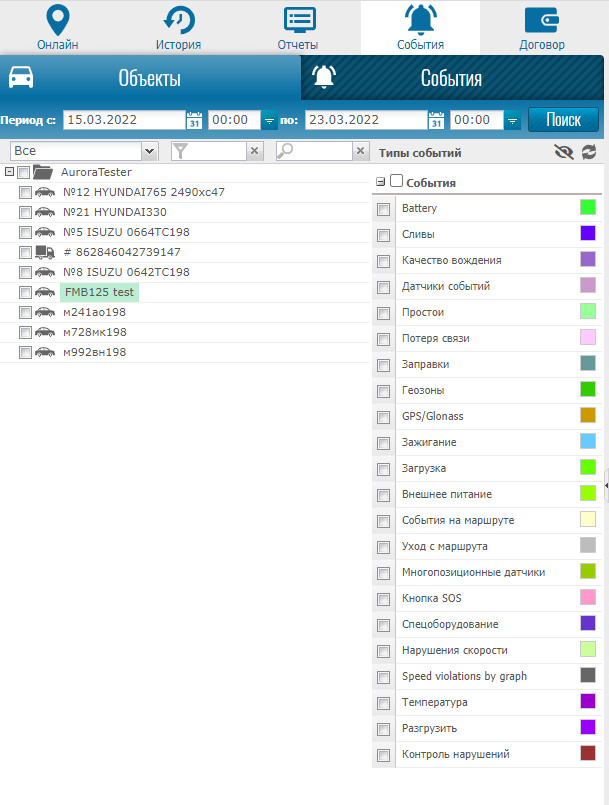Screen dimensions: 609x805
Task: Click the Поиск button
Action: click(x=563, y=120)
